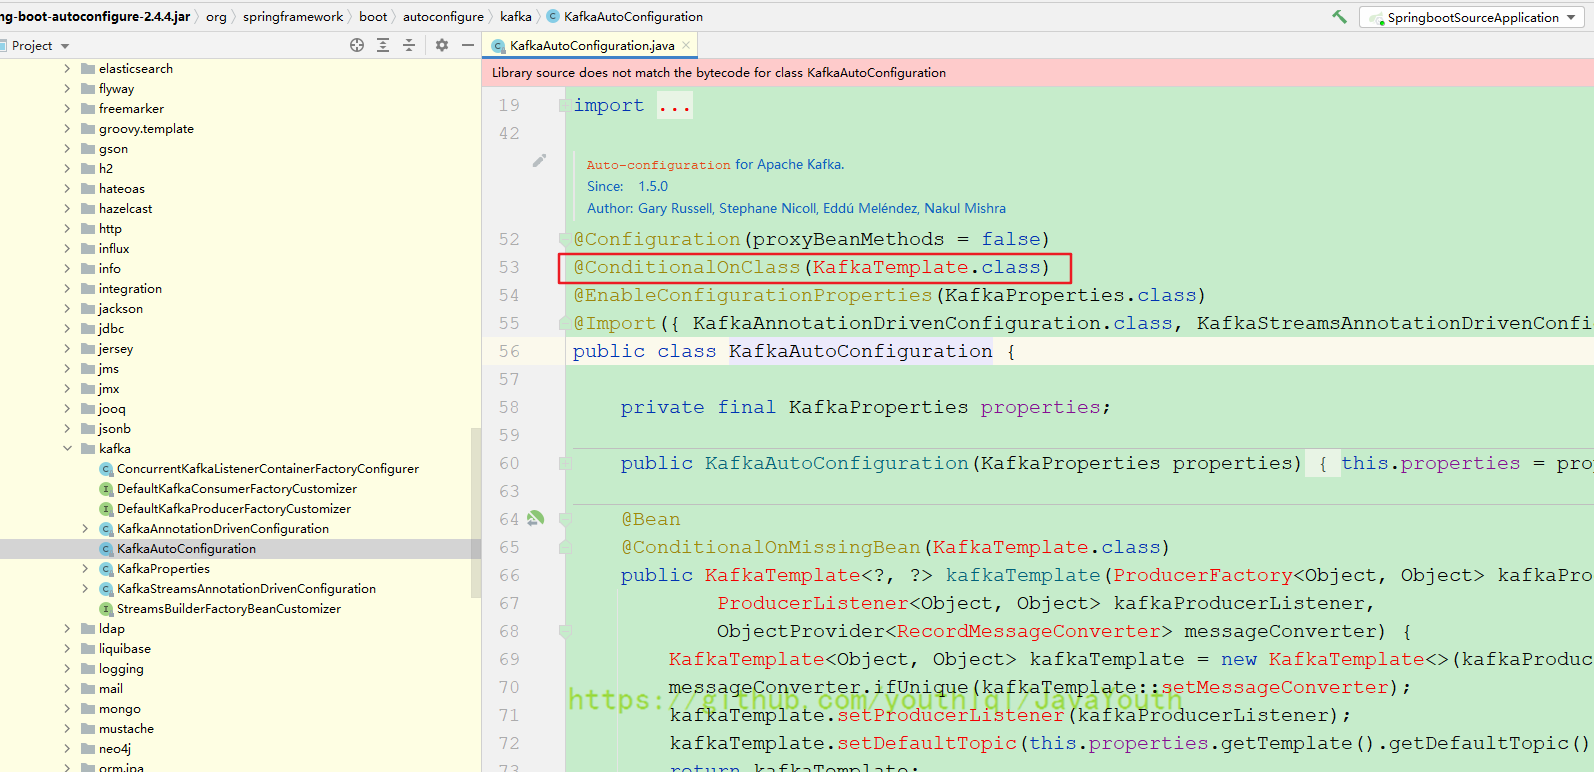Toggle the constructor fold marker on line 60
1594x772 pixels.
tap(565, 463)
